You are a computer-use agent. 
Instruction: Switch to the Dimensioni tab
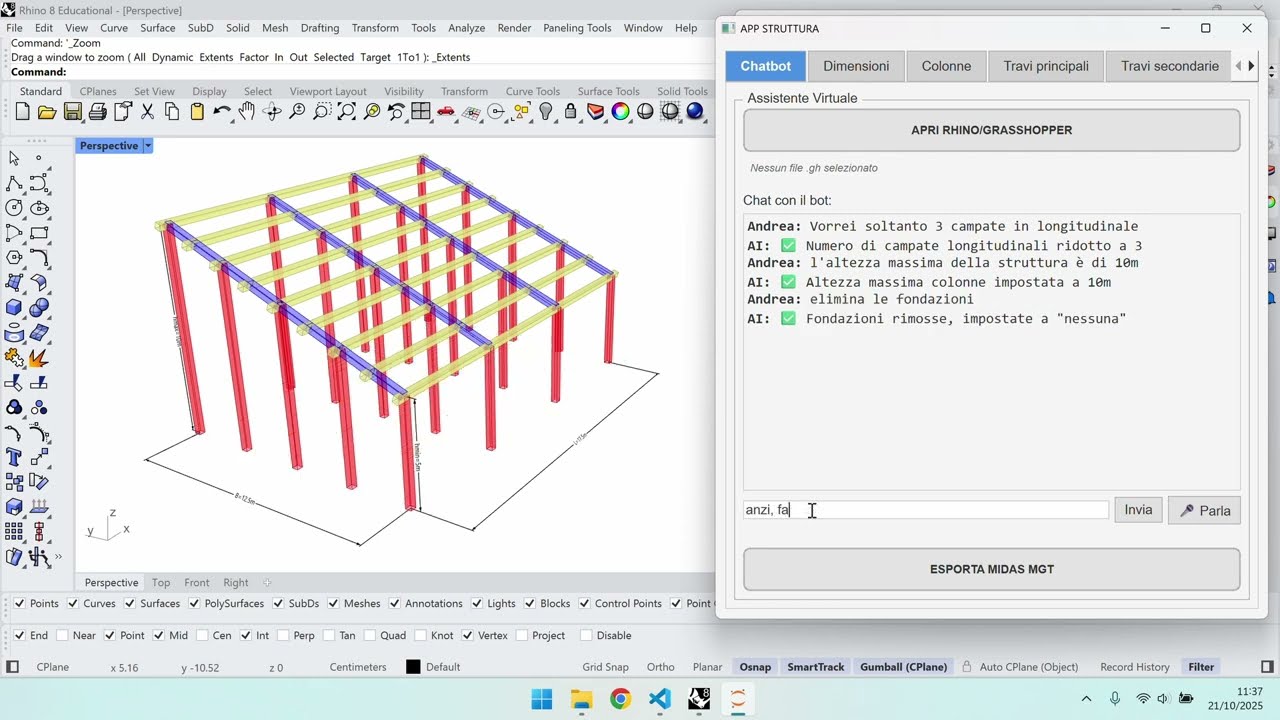click(x=856, y=66)
